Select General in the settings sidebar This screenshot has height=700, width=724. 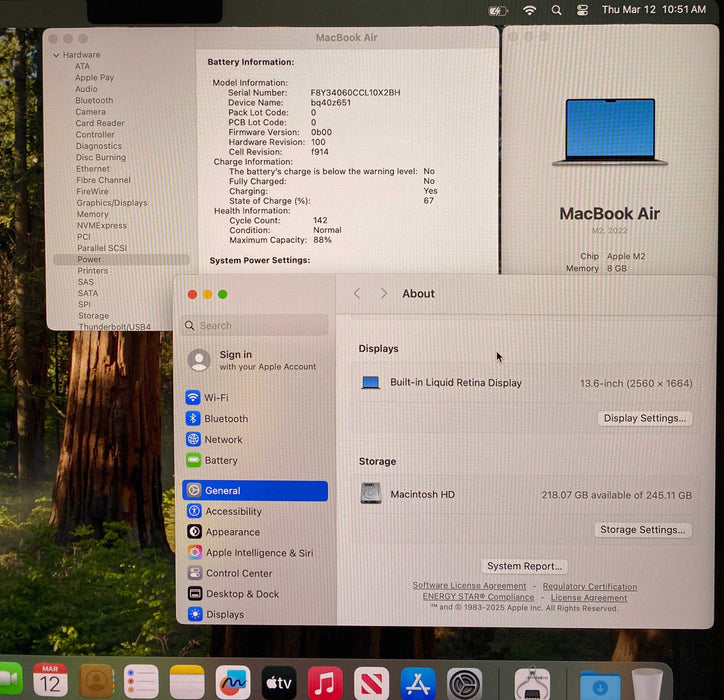point(255,491)
